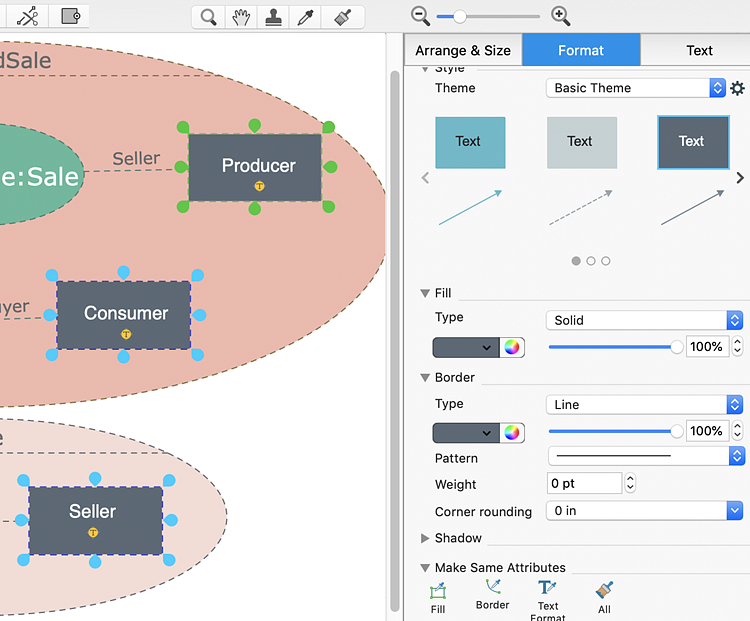The image size is (750, 621).
Task: Choose the teal Text style thumbnail
Action: [470, 143]
